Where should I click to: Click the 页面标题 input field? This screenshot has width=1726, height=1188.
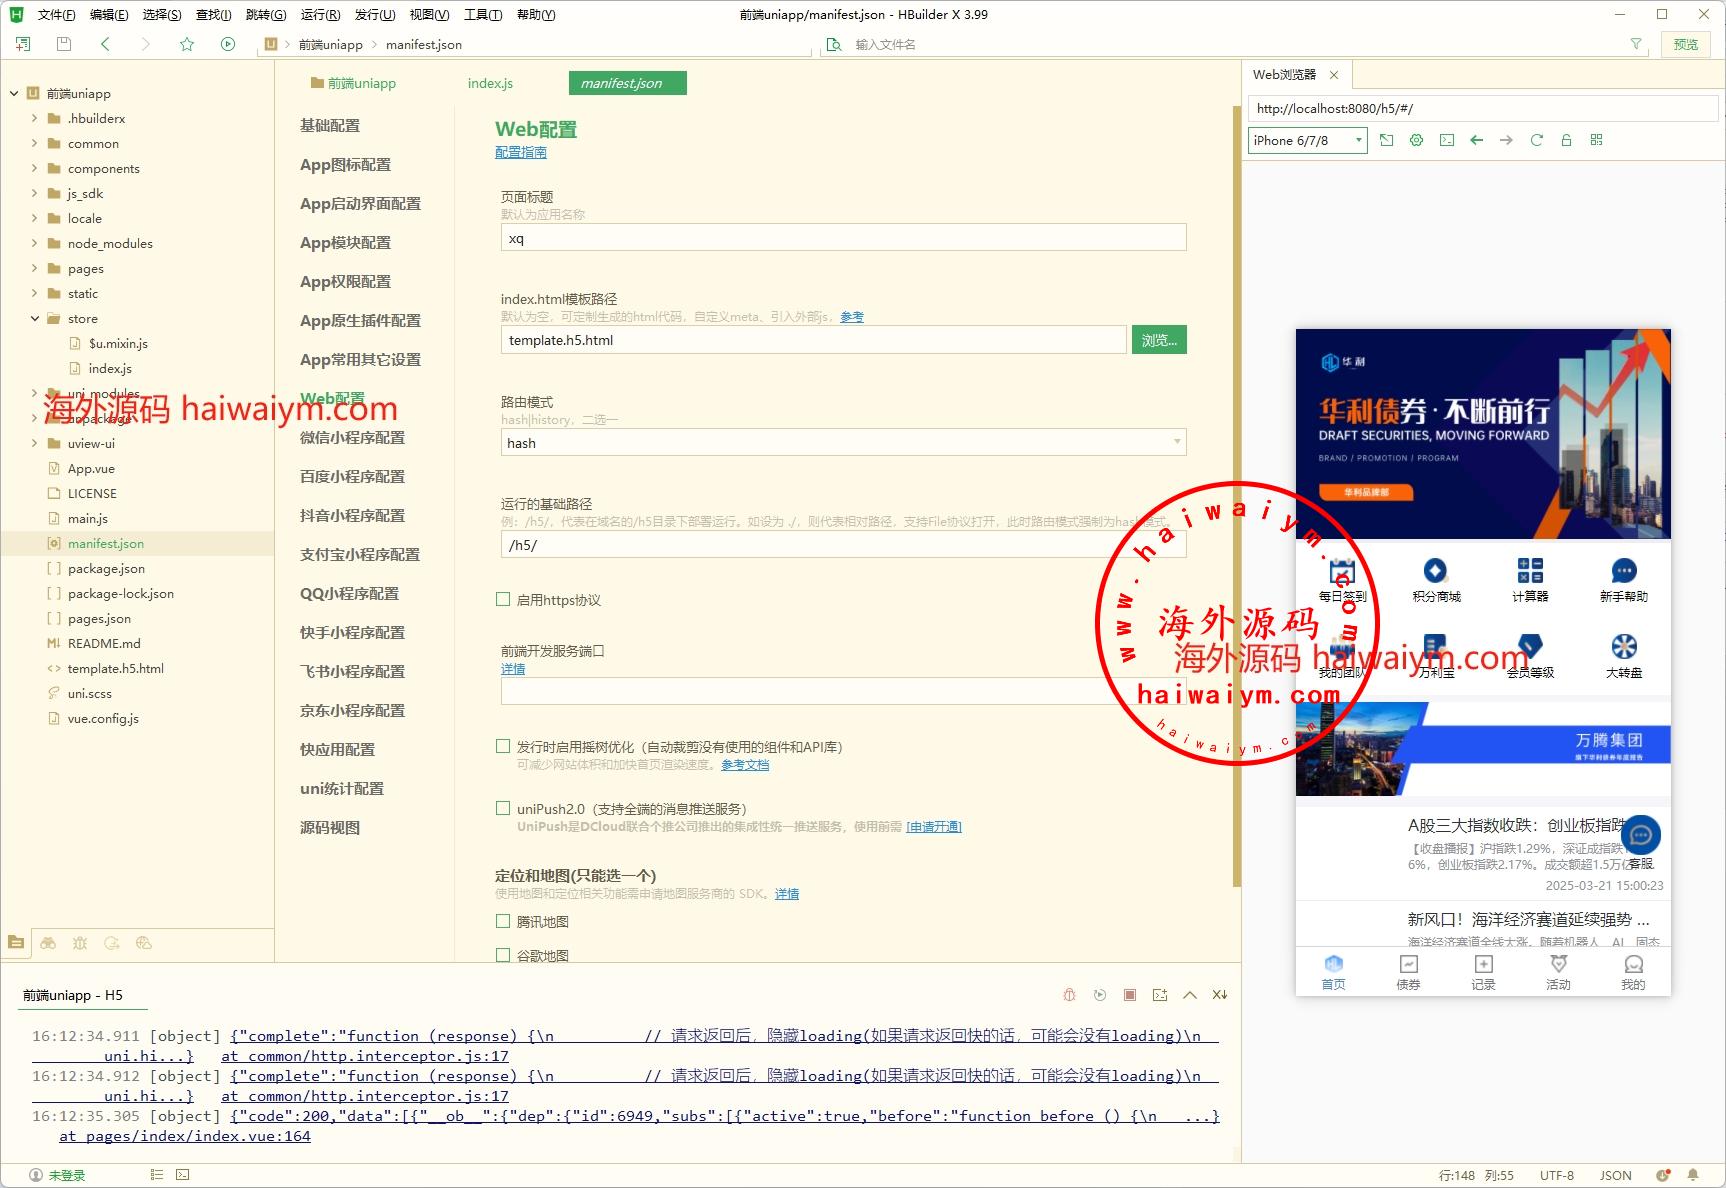842,239
